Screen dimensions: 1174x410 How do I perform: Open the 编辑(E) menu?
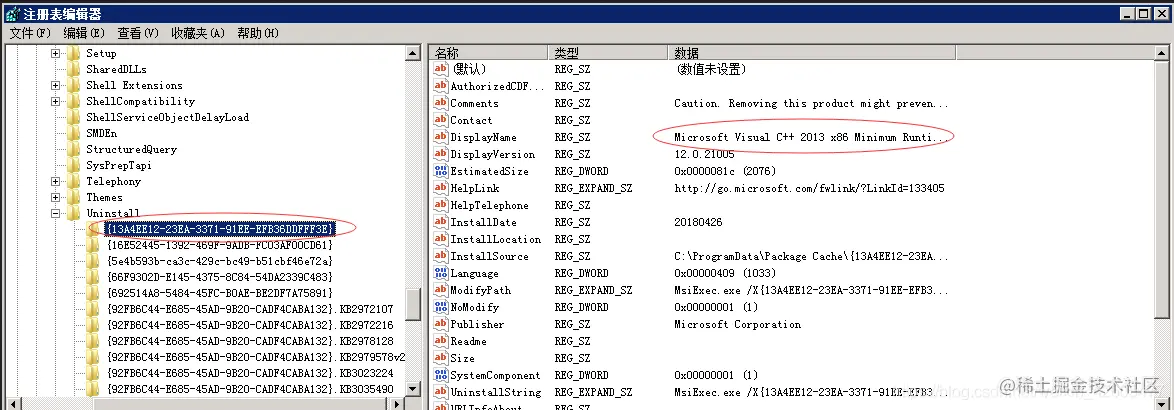(84, 33)
